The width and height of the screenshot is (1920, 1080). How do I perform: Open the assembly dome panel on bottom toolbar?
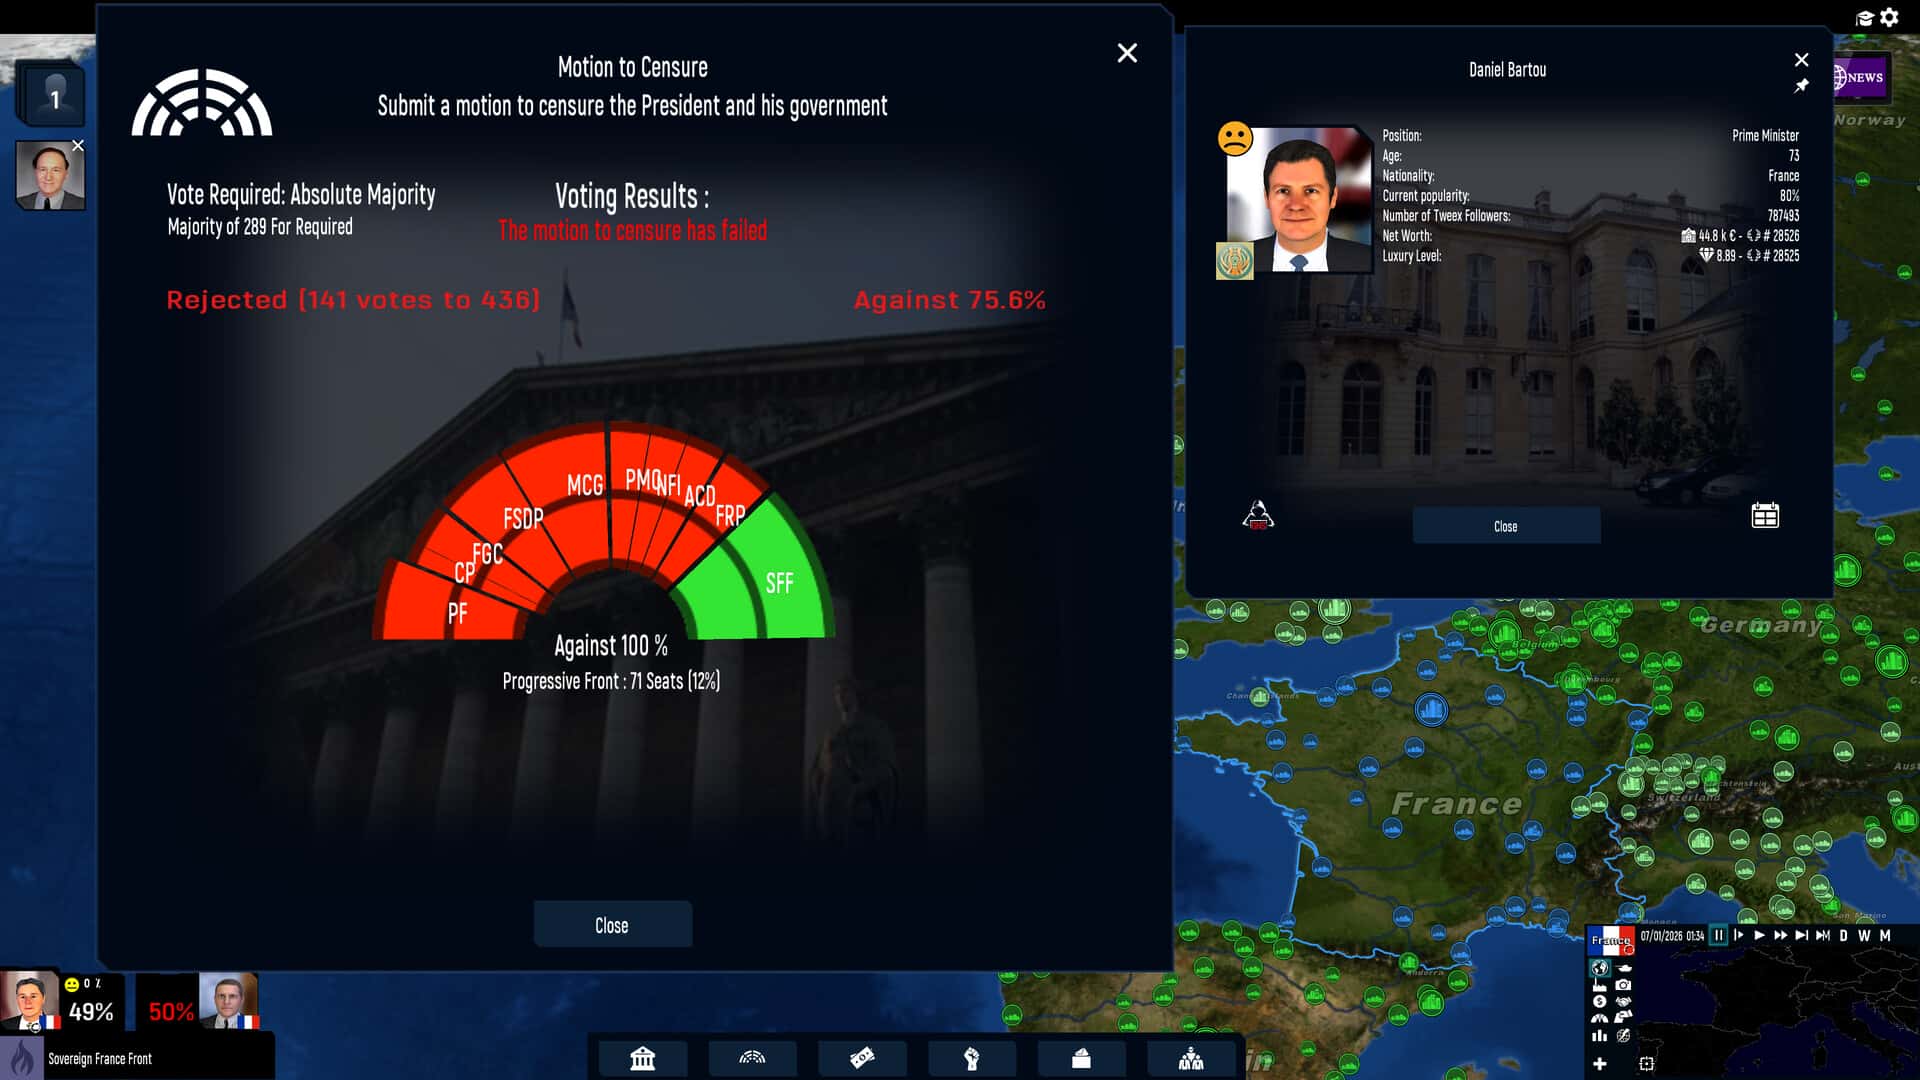coord(753,1057)
